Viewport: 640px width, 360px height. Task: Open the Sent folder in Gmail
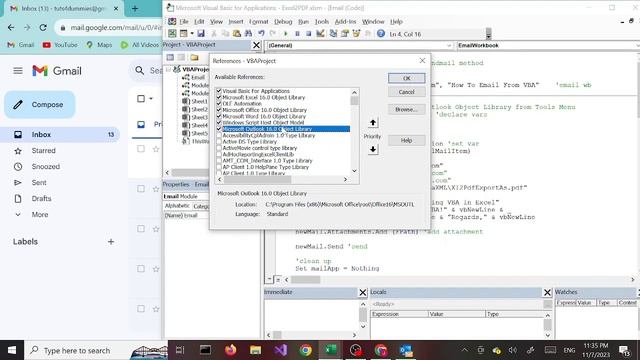[39, 182]
